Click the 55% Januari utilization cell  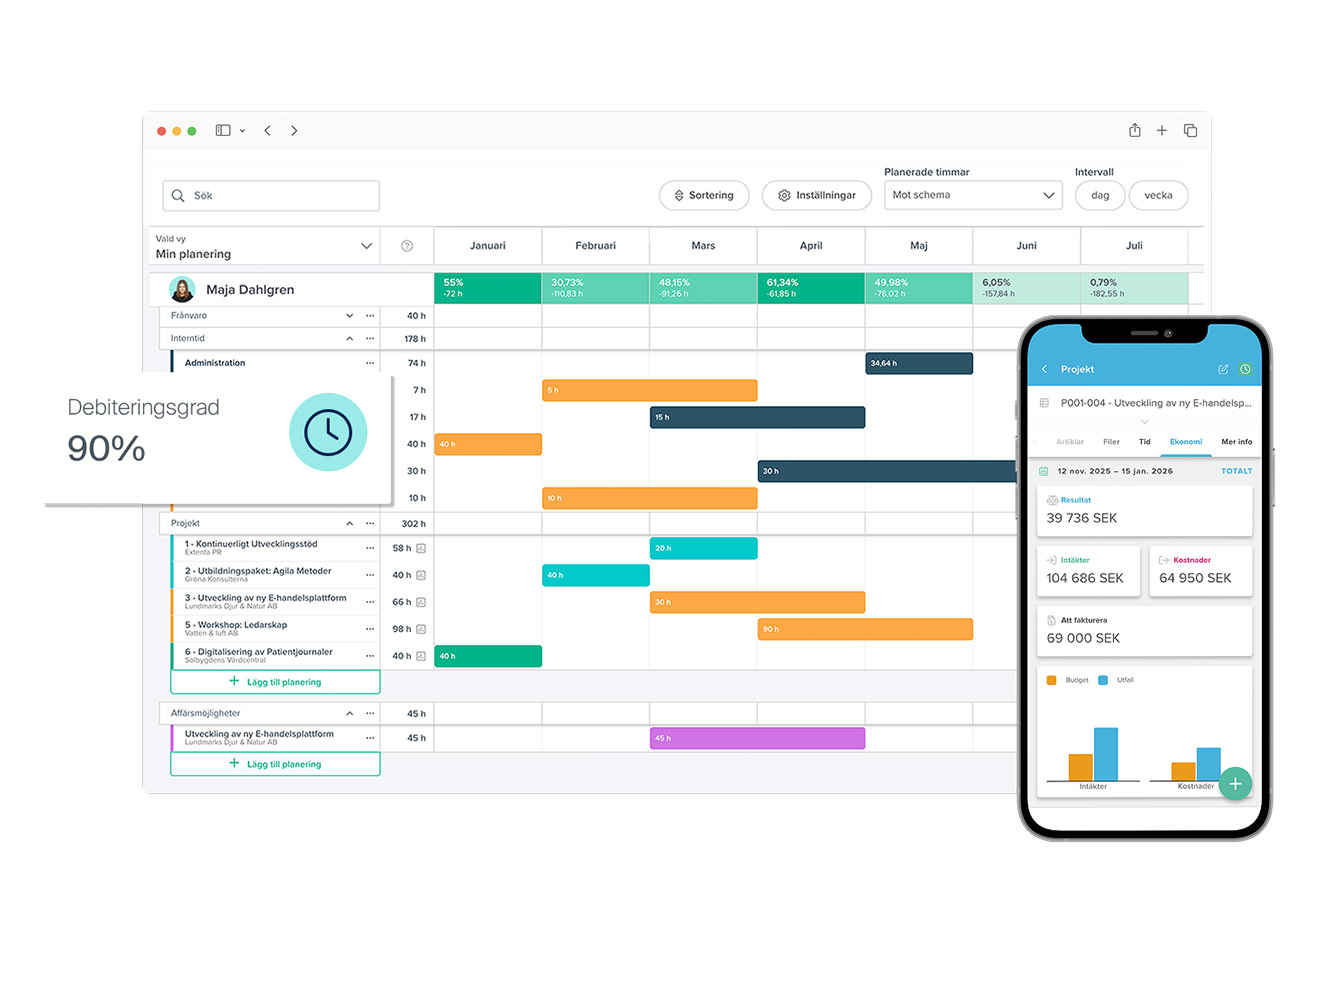click(x=488, y=288)
